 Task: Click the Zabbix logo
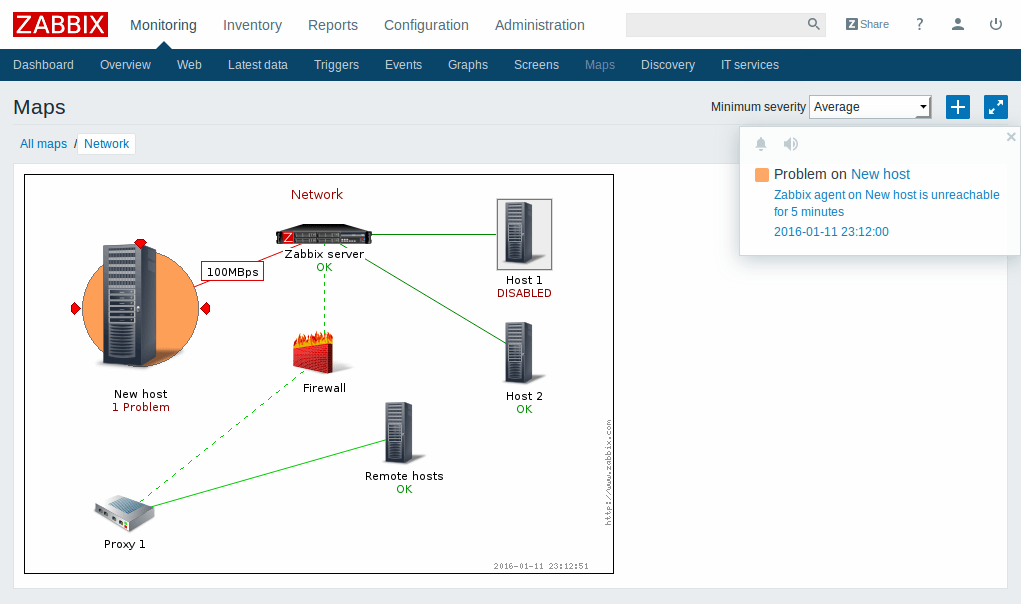(x=59, y=24)
